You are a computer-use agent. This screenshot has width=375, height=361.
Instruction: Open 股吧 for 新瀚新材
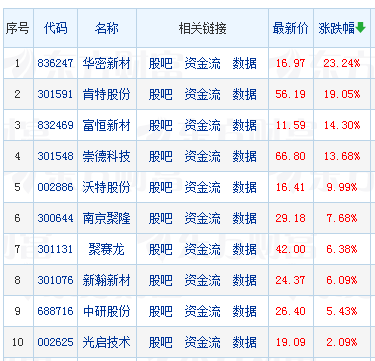pyautogui.click(x=161, y=280)
